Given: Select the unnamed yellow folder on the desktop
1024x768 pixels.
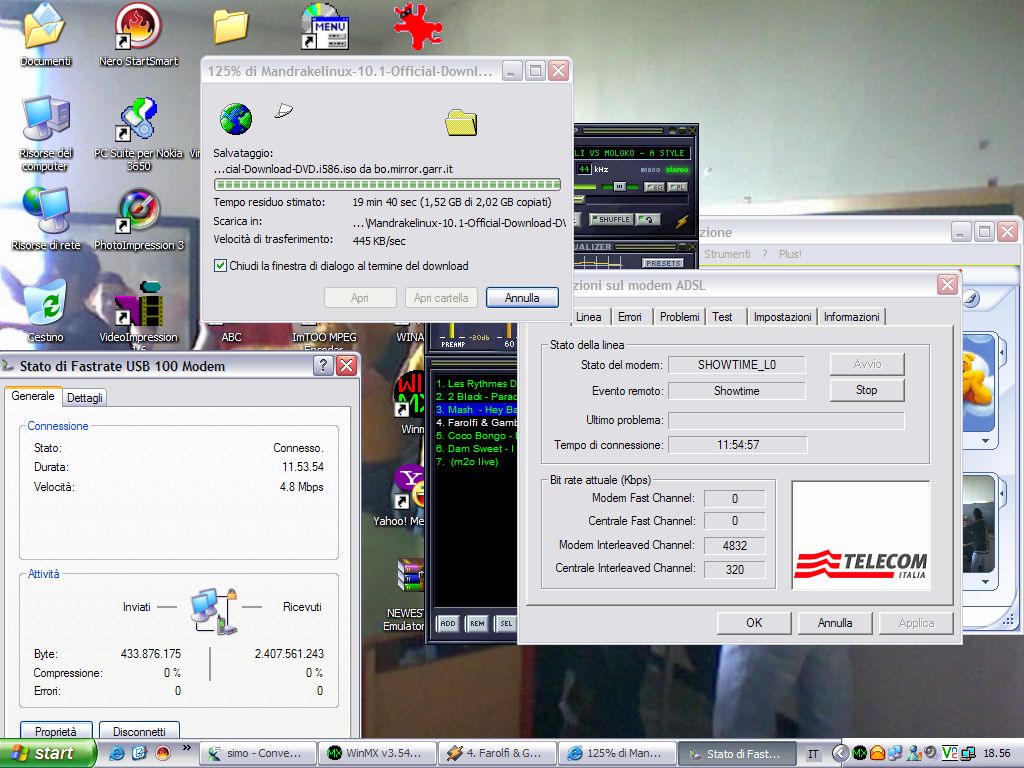Looking at the screenshot, I should [231, 26].
